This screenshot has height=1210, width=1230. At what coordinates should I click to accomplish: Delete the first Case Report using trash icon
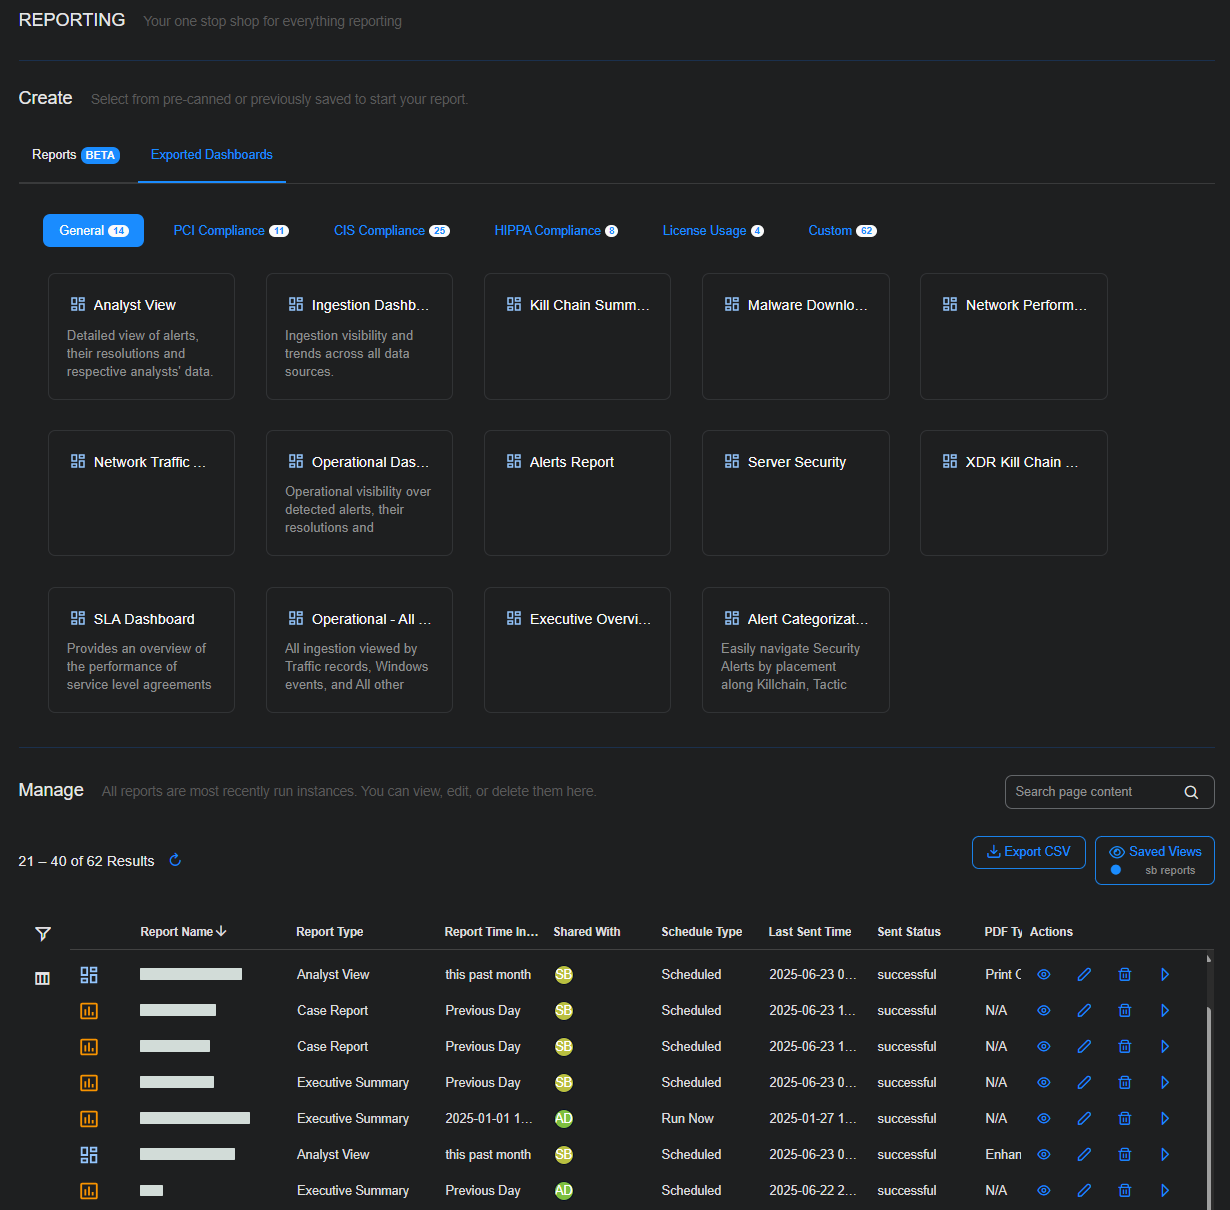point(1124,1010)
